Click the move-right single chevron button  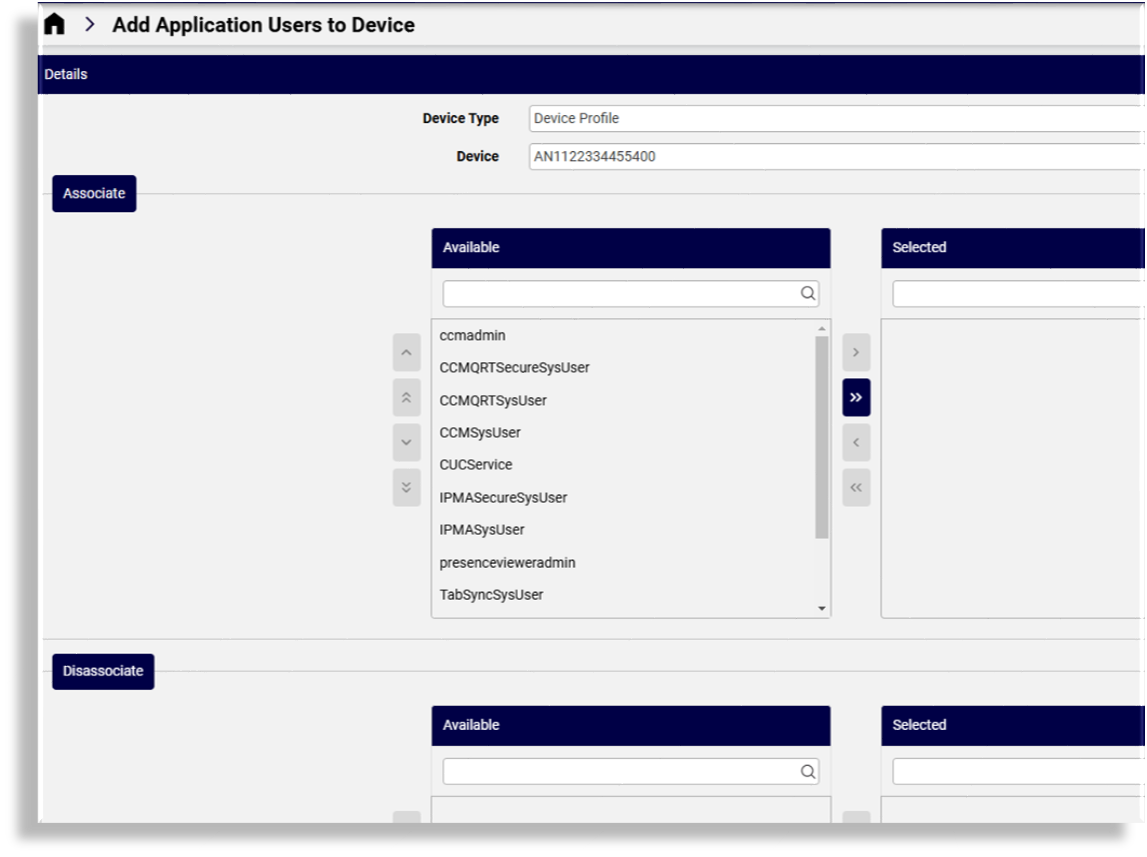pos(856,353)
